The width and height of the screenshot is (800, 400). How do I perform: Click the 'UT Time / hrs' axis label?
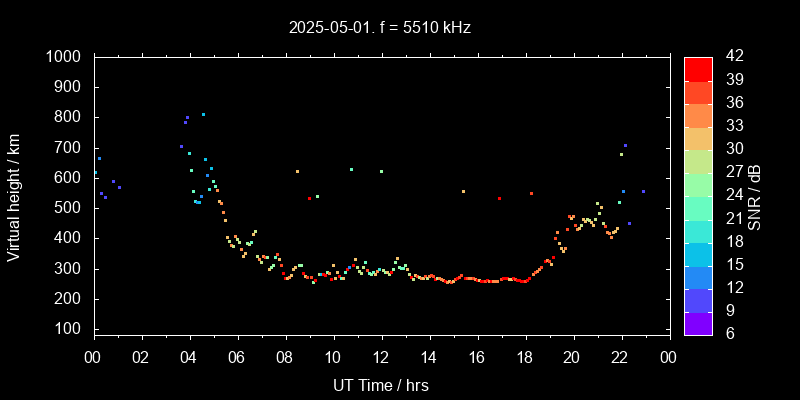coord(381,384)
